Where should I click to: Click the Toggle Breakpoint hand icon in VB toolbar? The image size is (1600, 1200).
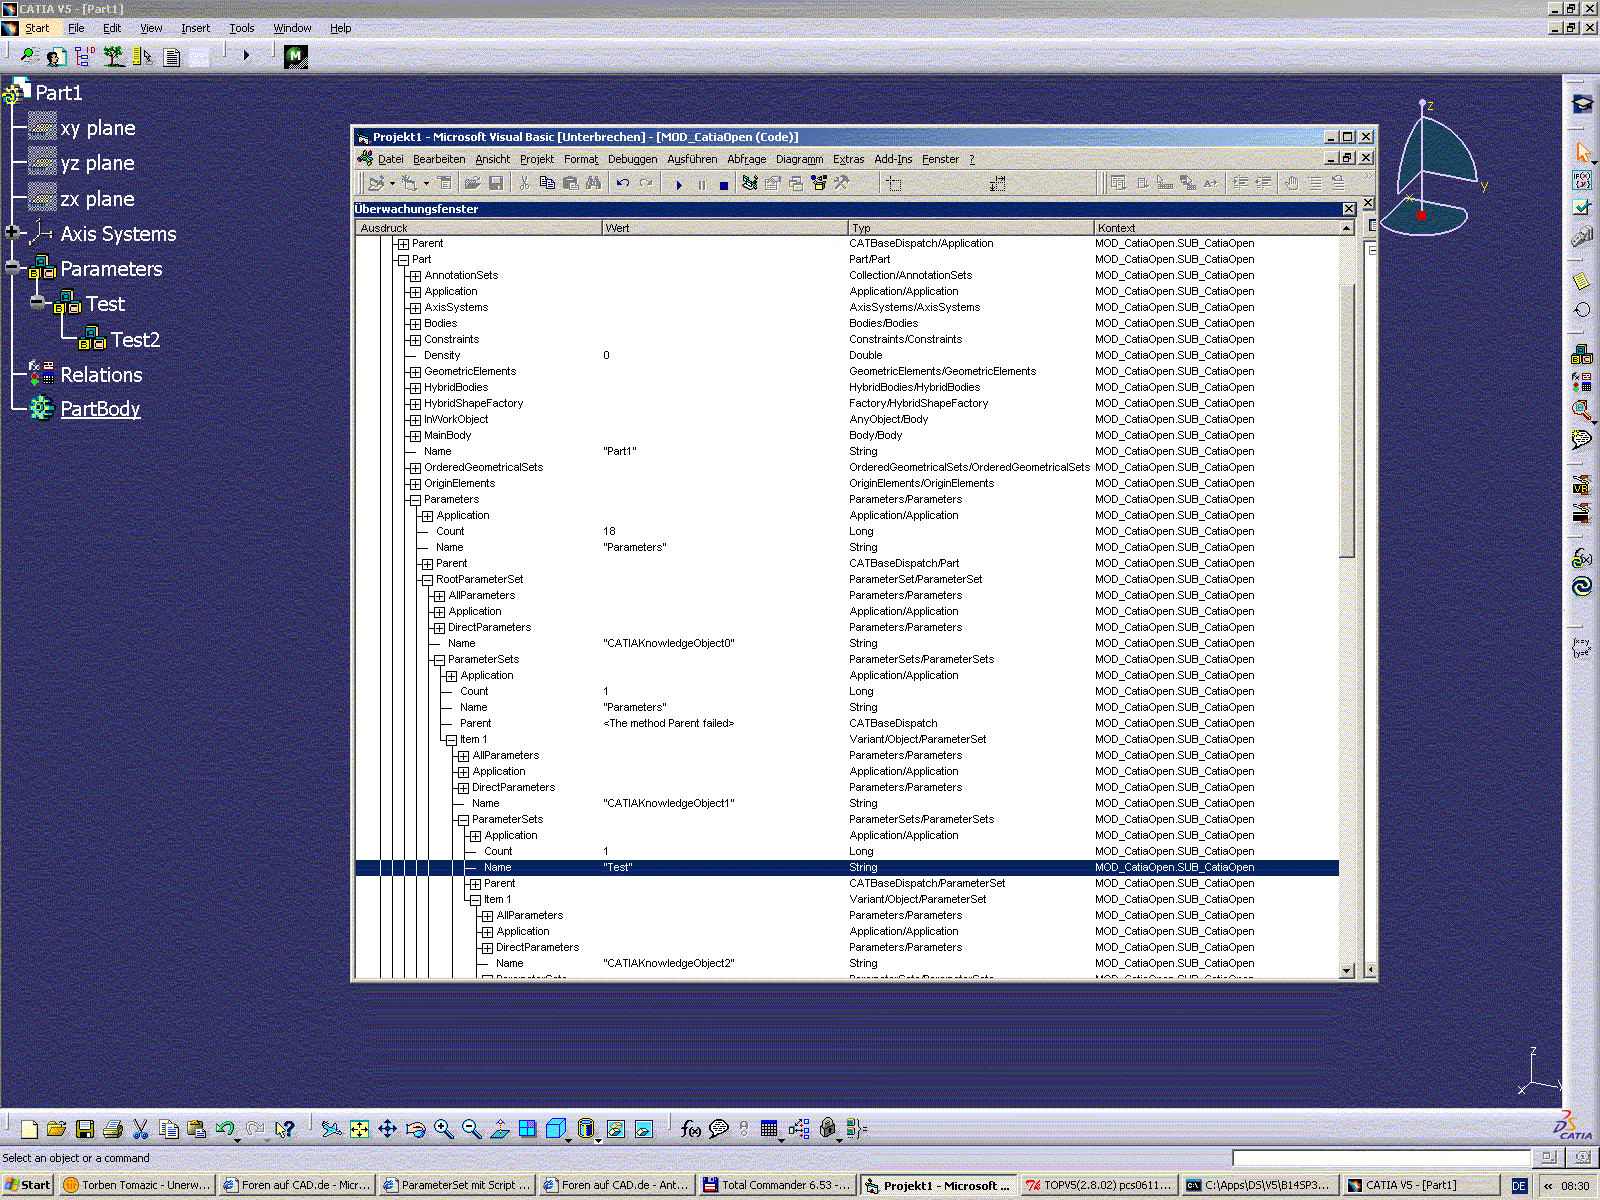click(1291, 183)
